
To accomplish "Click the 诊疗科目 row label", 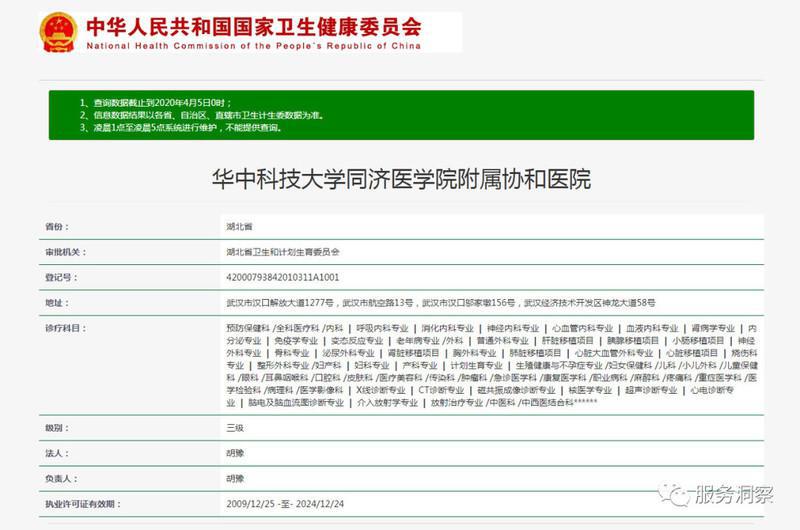I will 61,327.
